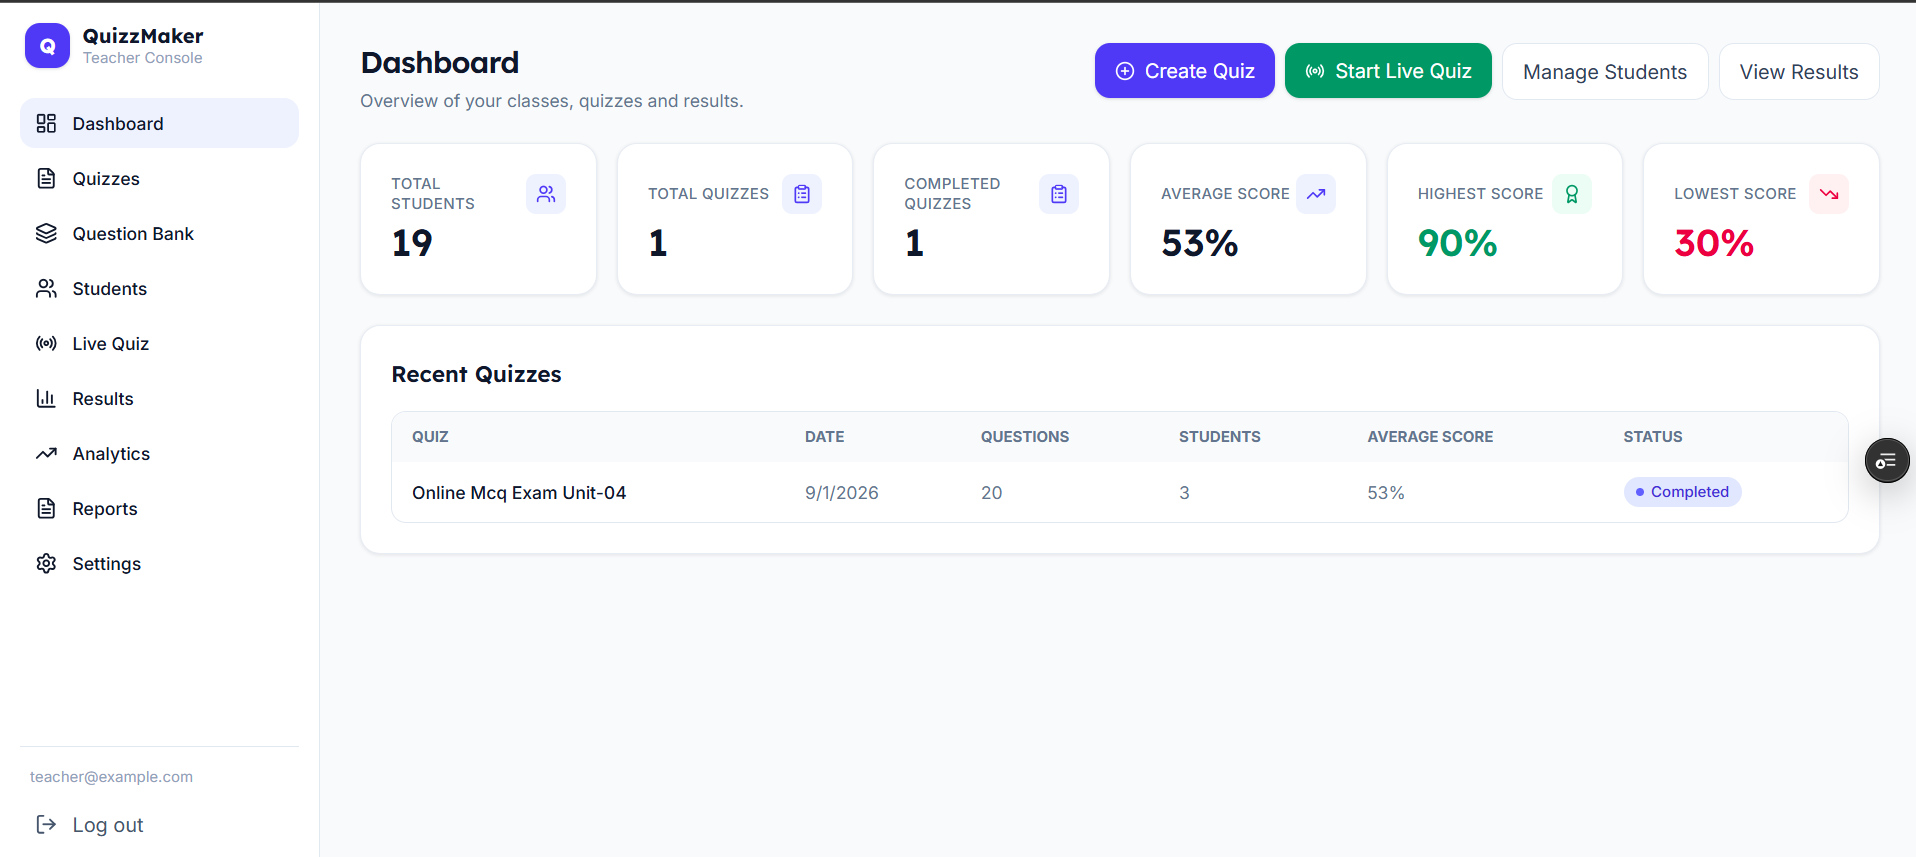Click the 30% lowest score value
Viewport: 1916px width, 857px height.
click(1714, 243)
